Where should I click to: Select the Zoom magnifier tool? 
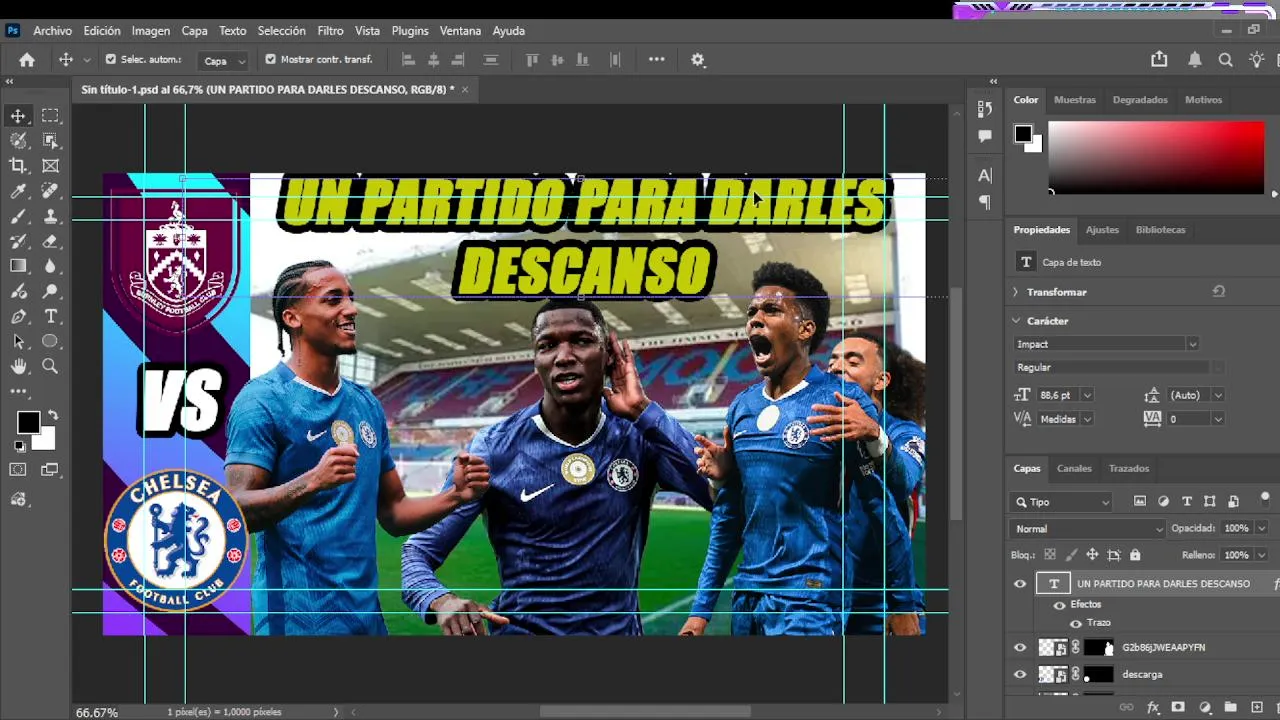50,367
